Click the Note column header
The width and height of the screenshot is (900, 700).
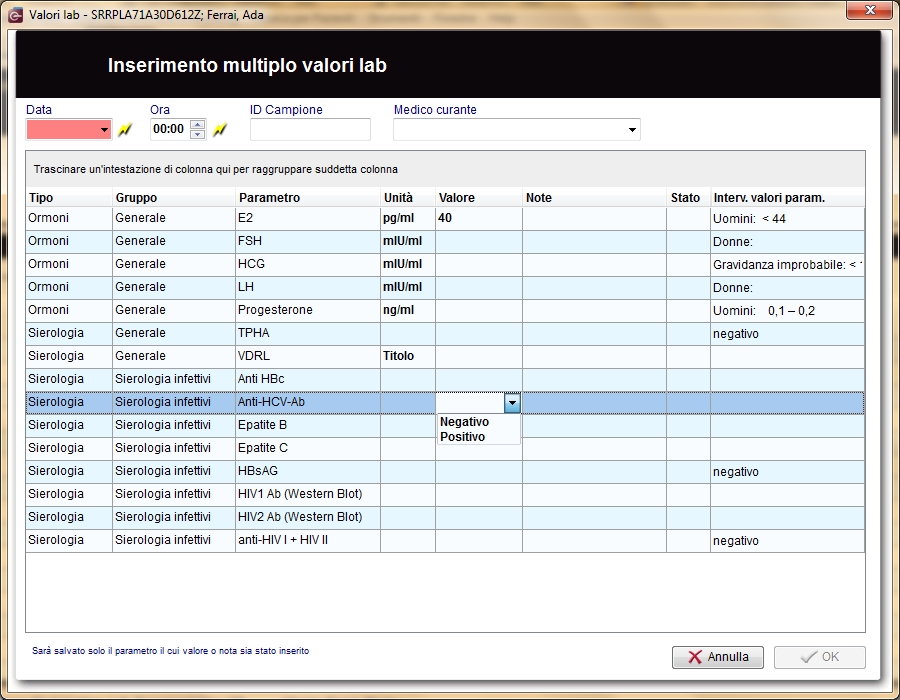[594, 197]
